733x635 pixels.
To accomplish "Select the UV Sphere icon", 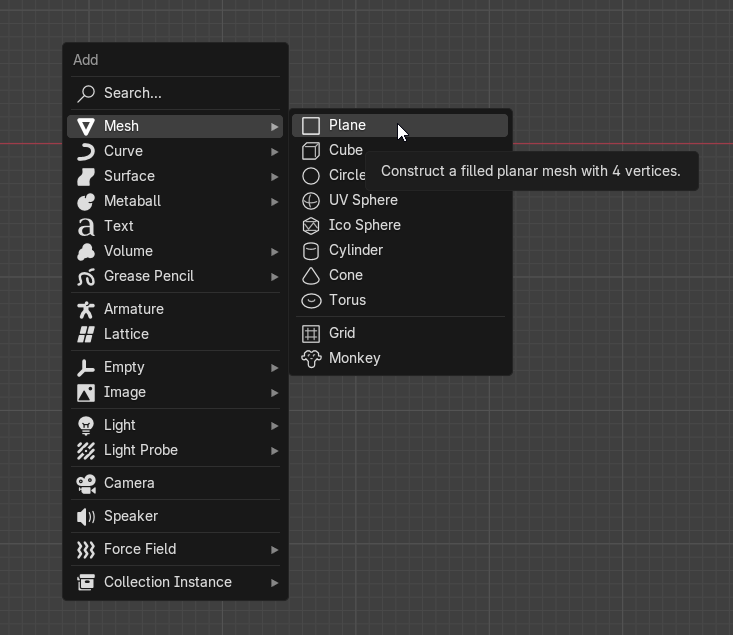I will coord(311,200).
